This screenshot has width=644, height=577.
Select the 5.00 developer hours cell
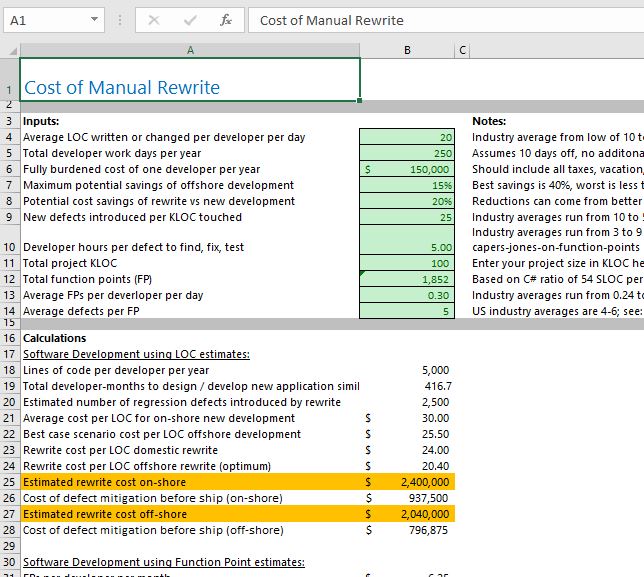pyautogui.click(x=407, y=240)
